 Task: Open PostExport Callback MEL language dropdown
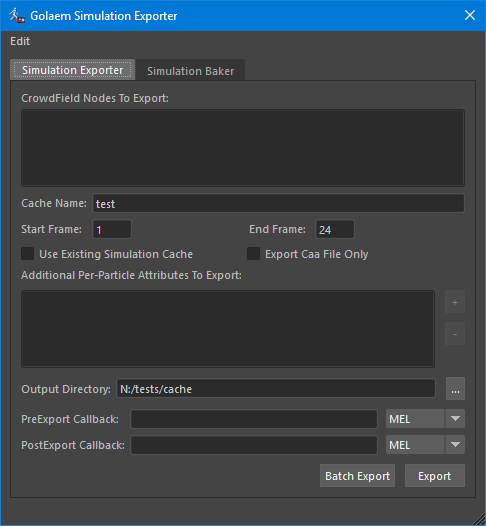[x=425, y=445]
